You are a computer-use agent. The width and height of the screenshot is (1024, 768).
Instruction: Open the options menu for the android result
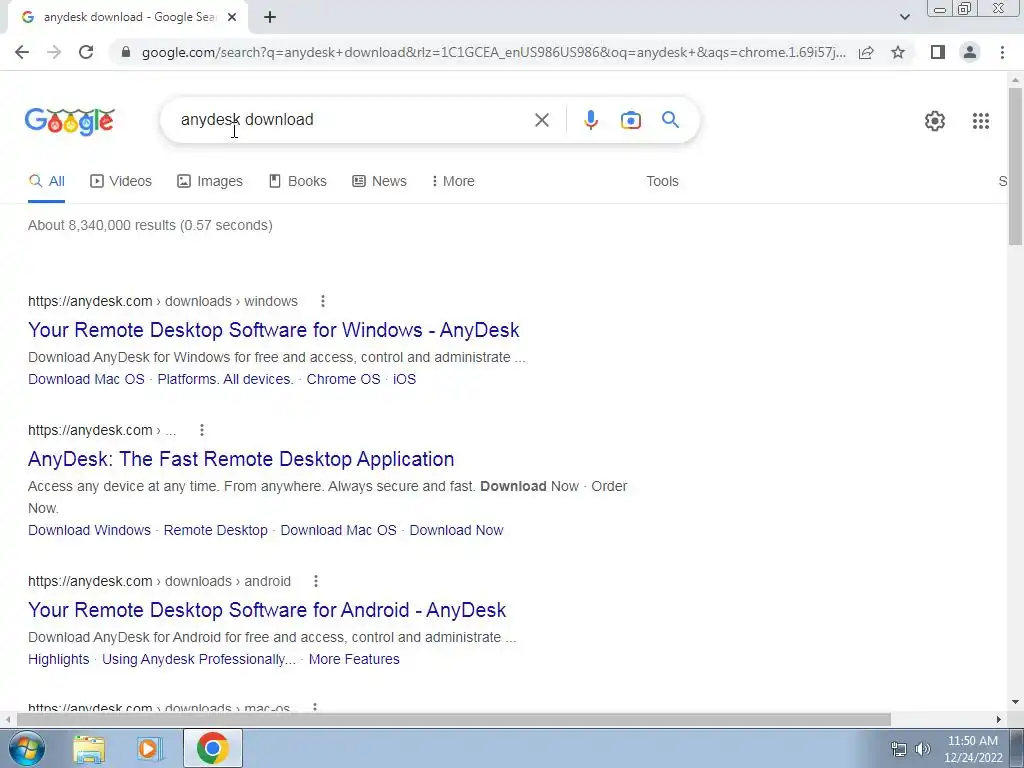[x=316, y=581]
